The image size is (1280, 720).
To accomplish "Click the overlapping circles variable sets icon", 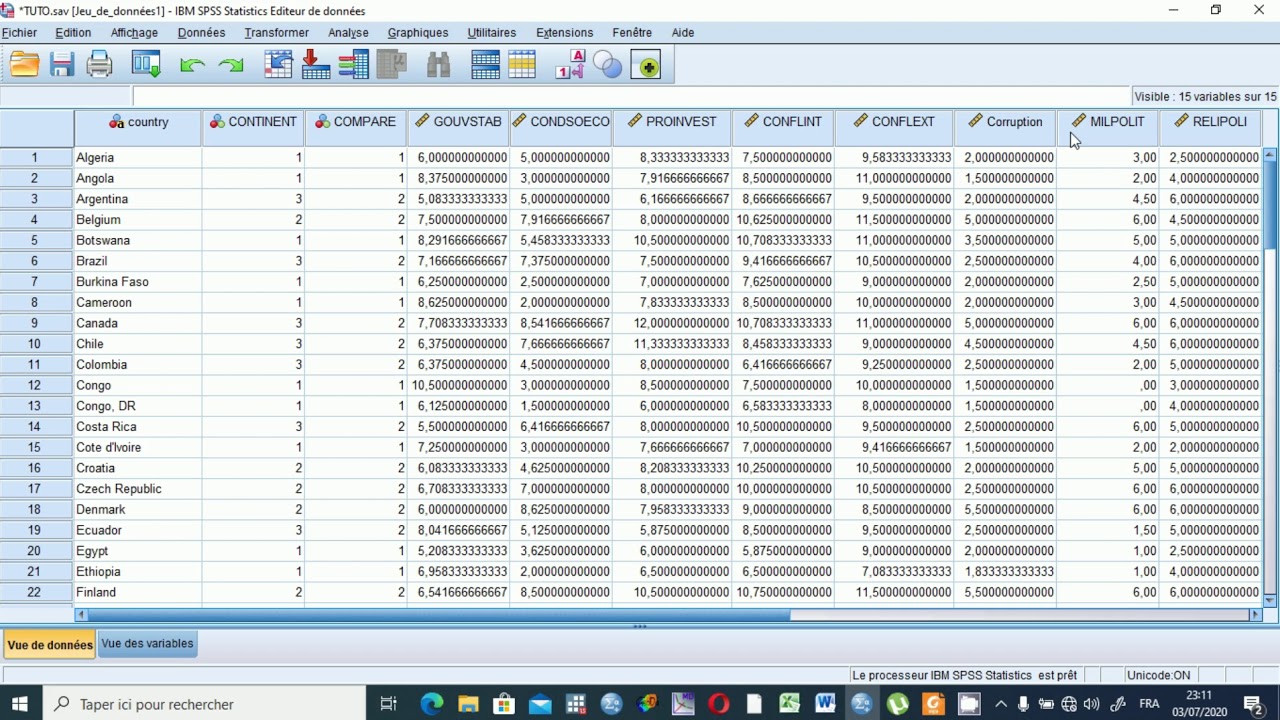I will pos(607,65).
